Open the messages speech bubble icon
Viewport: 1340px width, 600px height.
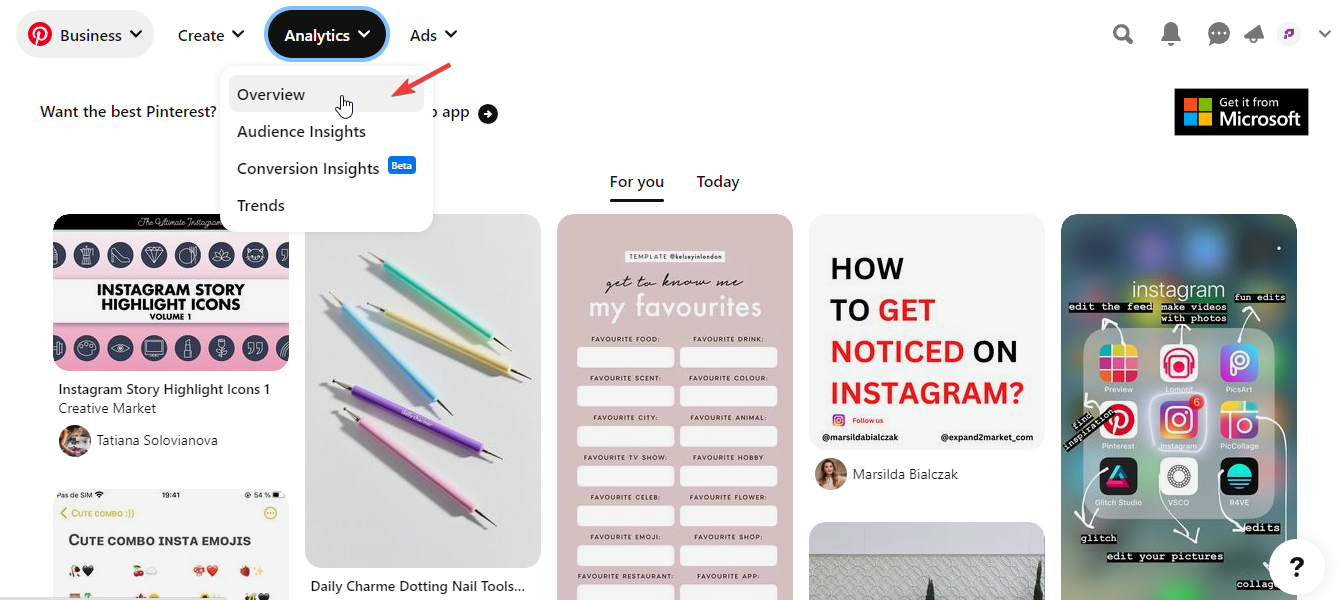coord(1218,35)
